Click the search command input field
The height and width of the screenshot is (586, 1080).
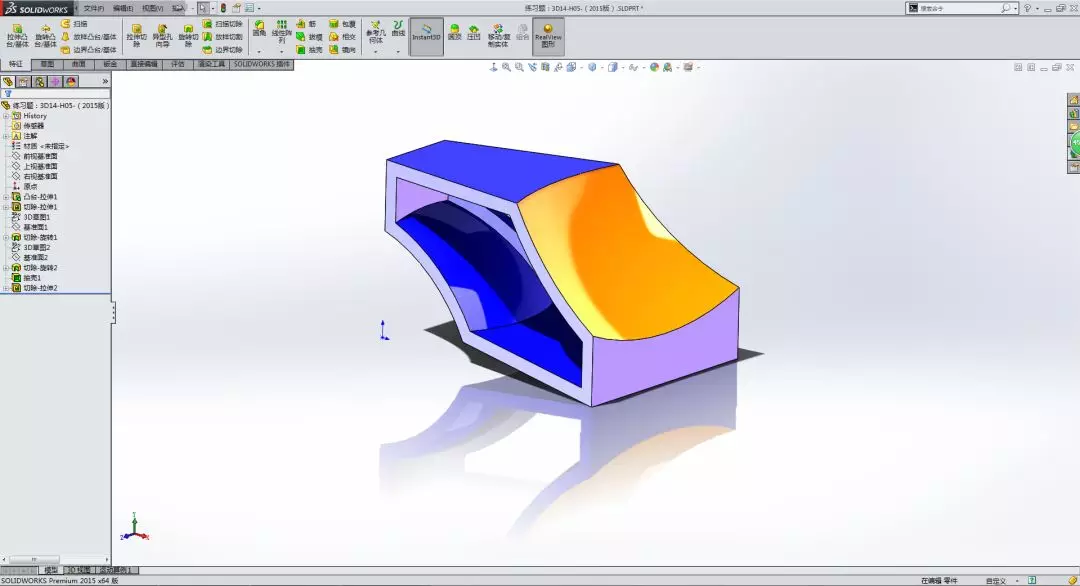959,8
